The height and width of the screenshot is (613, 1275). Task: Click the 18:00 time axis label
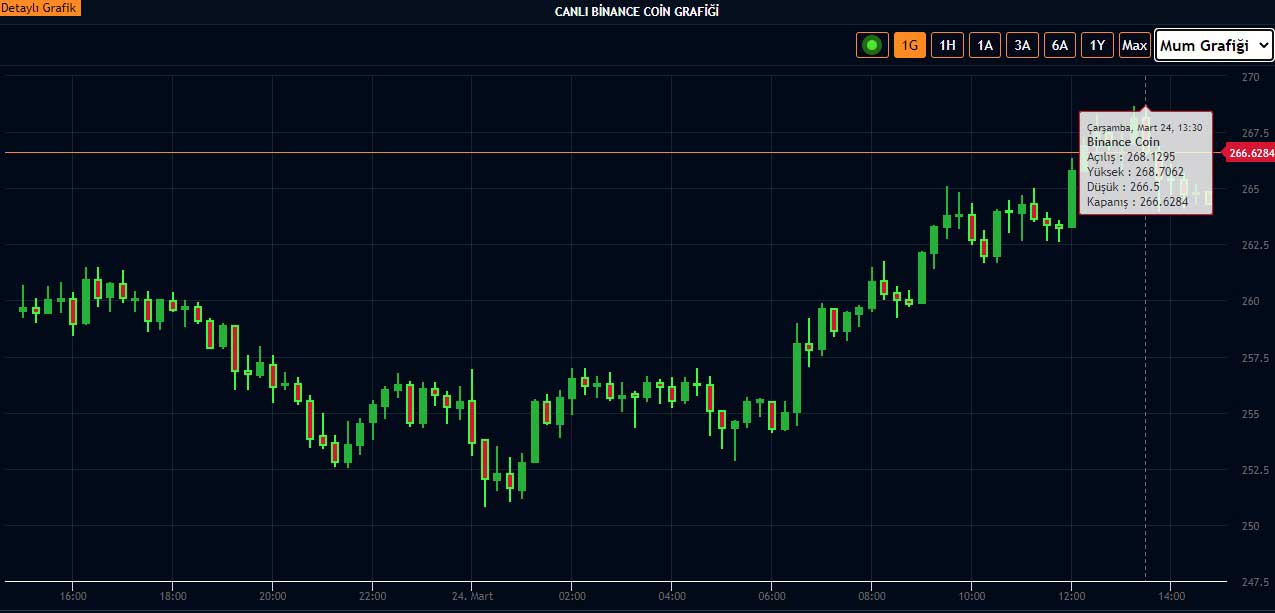coord(173,596)
